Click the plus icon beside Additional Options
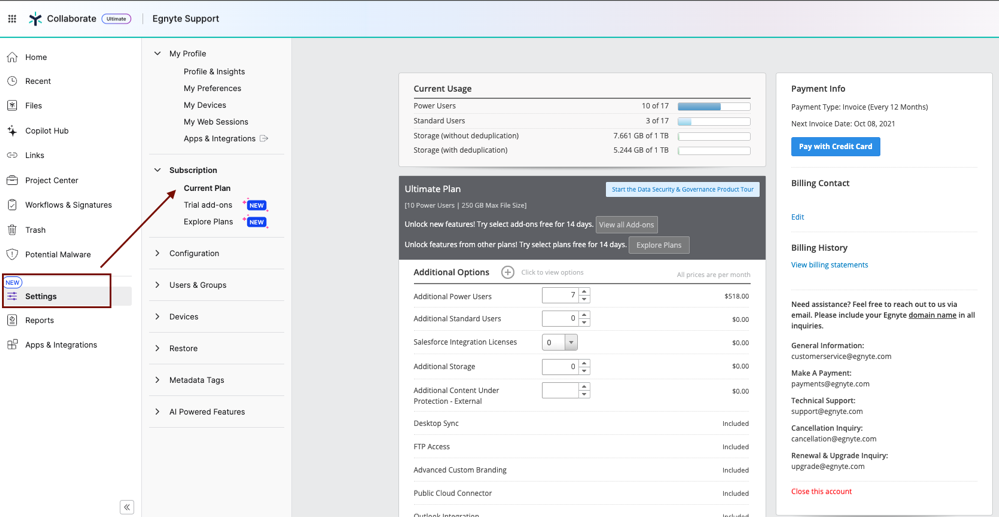This screenshot has width=999, height=517. click(x=508, y=272)
